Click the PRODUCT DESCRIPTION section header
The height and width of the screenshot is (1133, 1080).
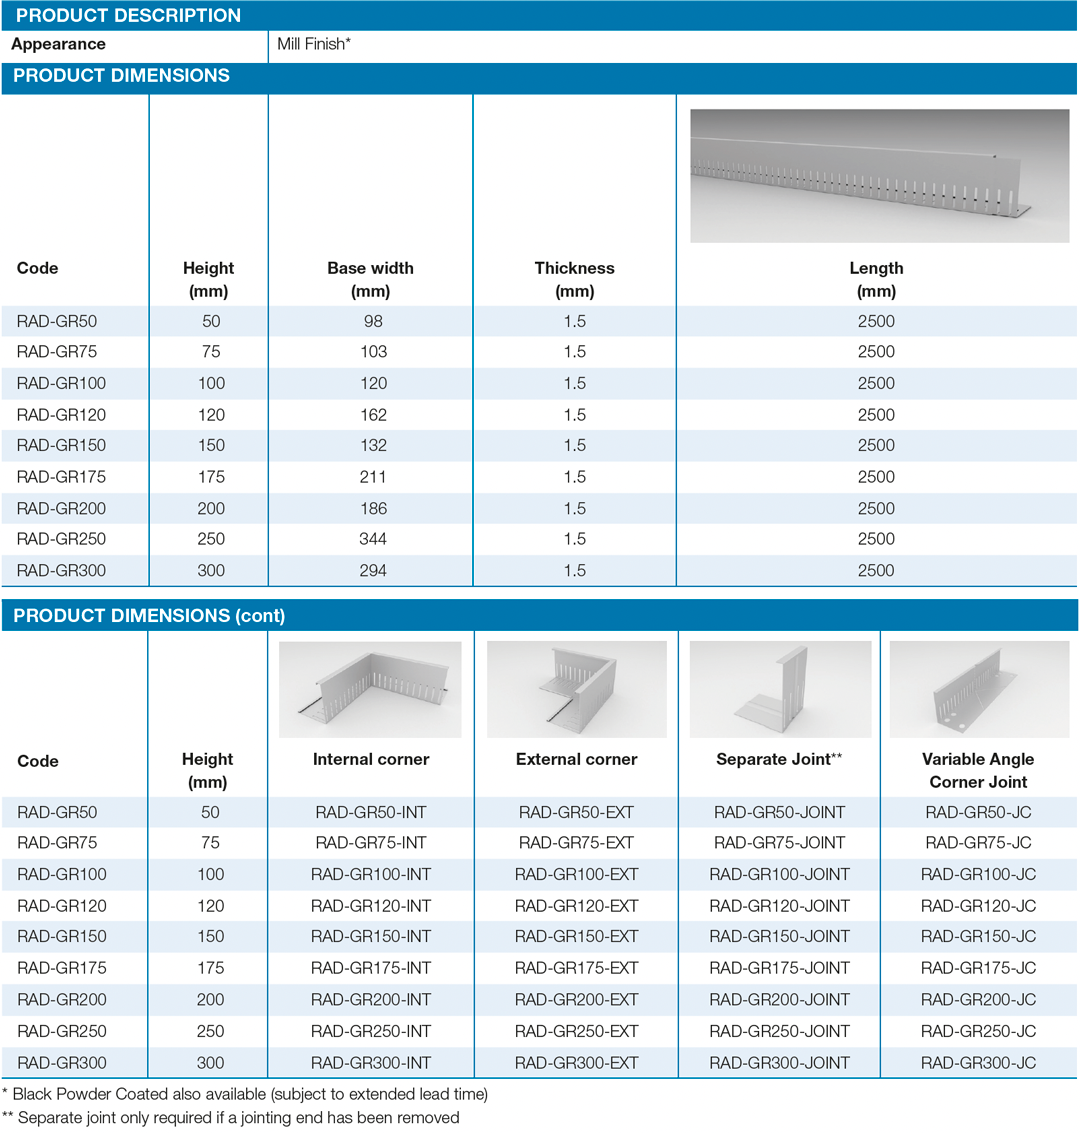(127, 16)
